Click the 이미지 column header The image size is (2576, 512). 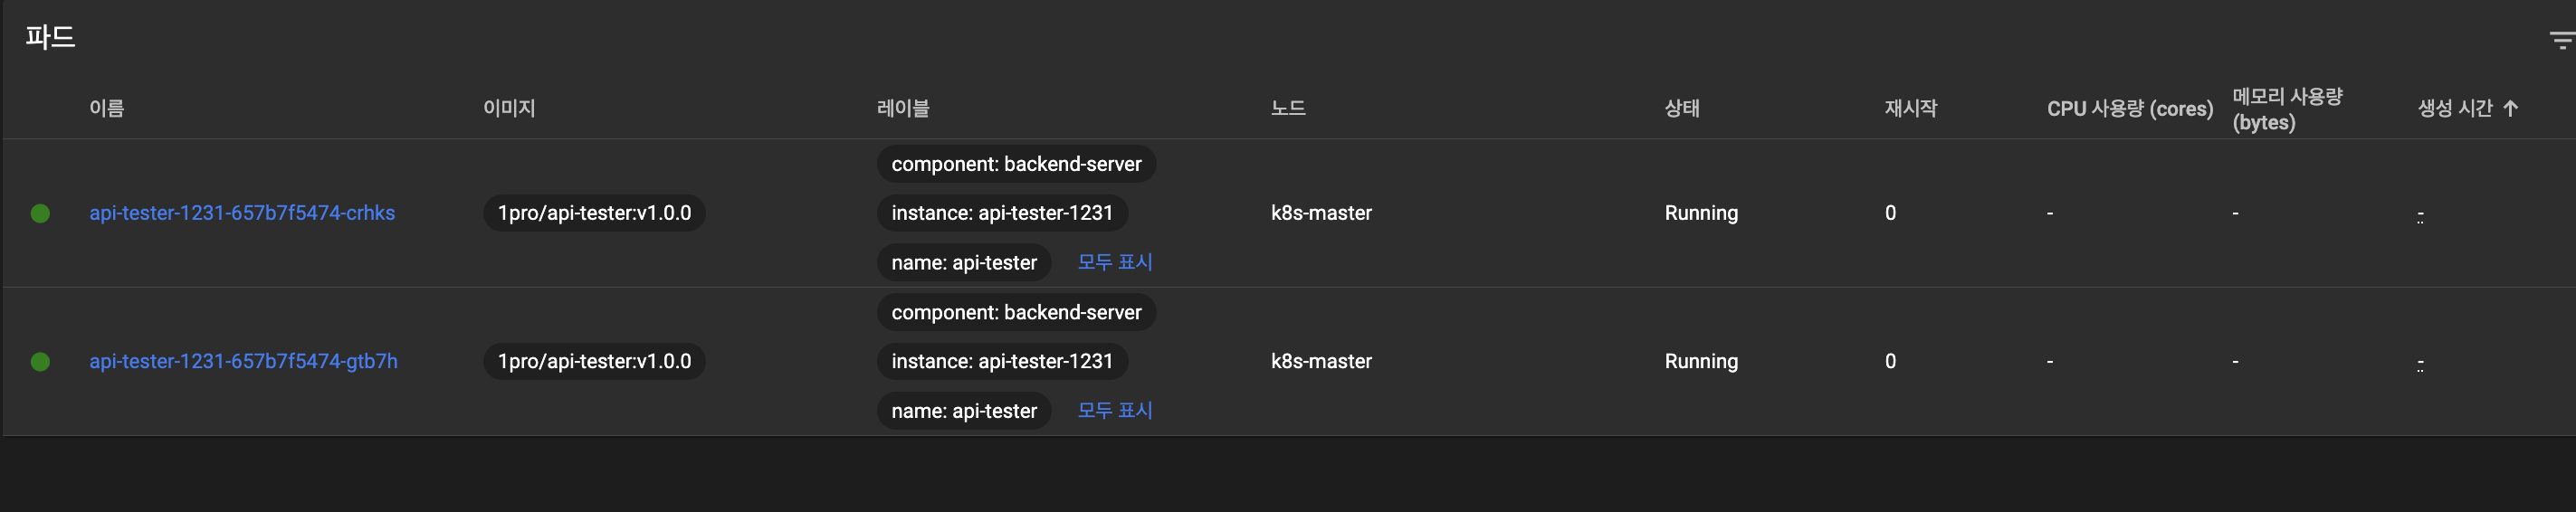click(x=509, y=108)
